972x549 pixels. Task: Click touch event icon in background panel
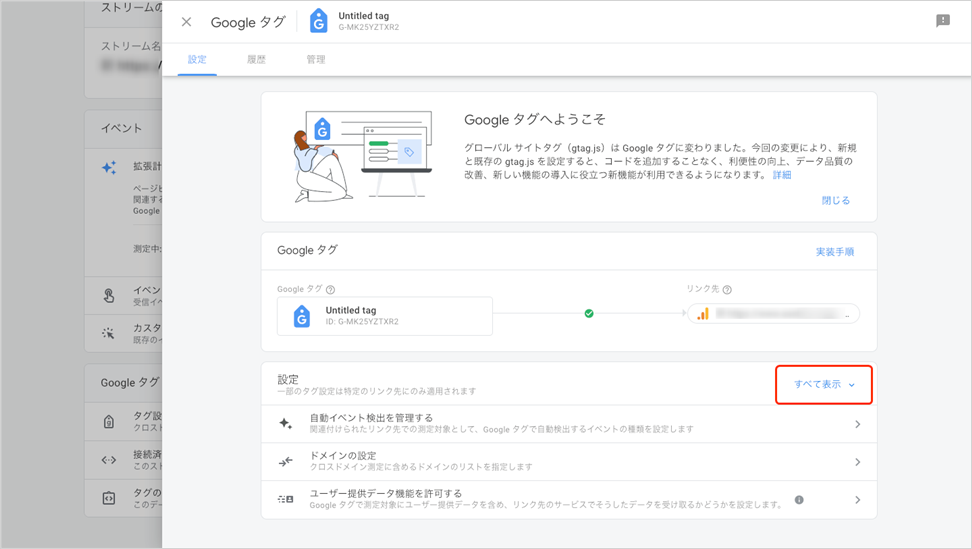tap(108, 296)
